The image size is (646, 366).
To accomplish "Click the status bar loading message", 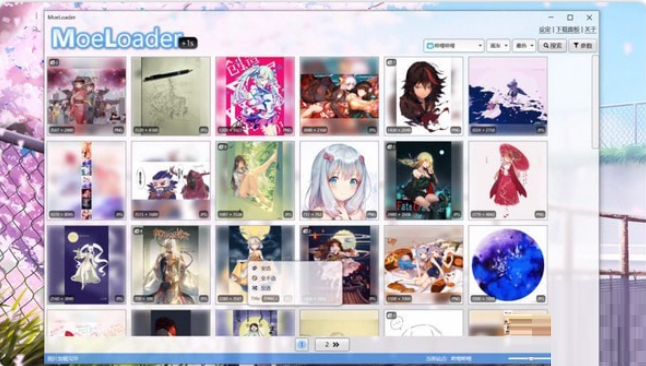I will click(63, 359).
